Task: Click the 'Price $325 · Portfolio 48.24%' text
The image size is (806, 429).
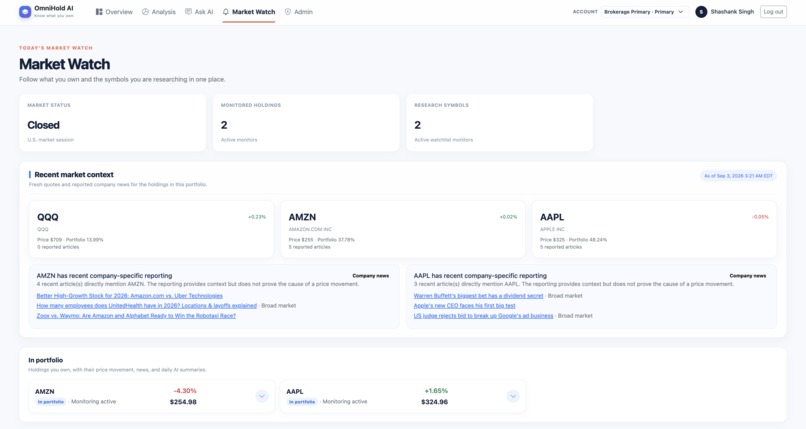Action: [573, 240]
